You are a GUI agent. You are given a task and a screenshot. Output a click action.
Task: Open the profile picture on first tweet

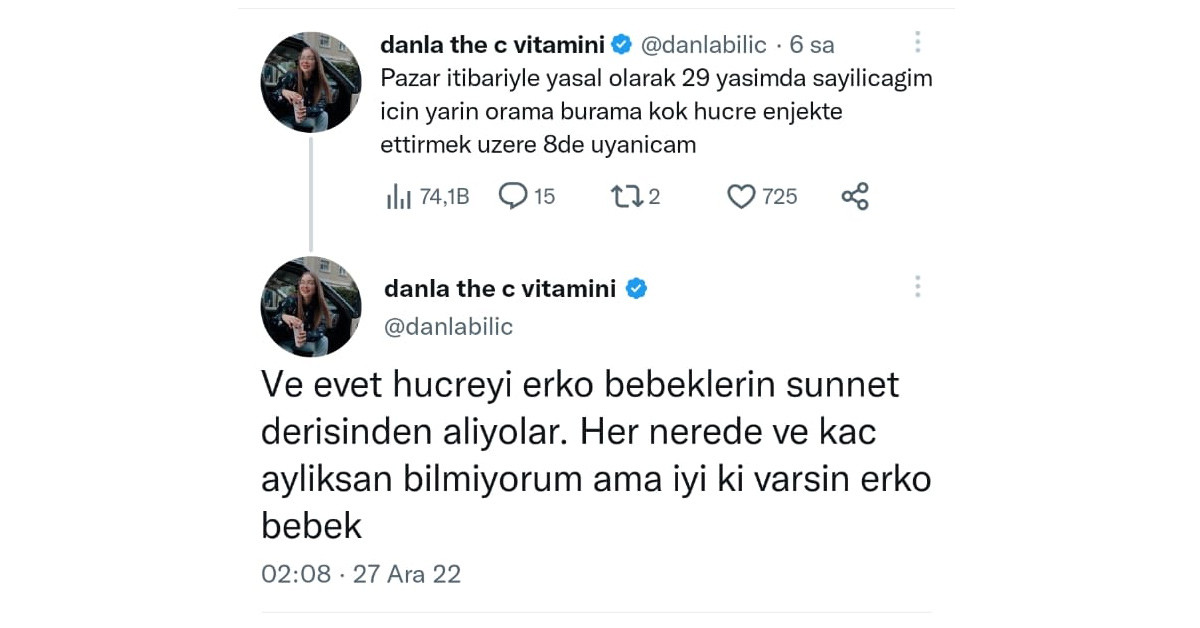pos(311,82)
